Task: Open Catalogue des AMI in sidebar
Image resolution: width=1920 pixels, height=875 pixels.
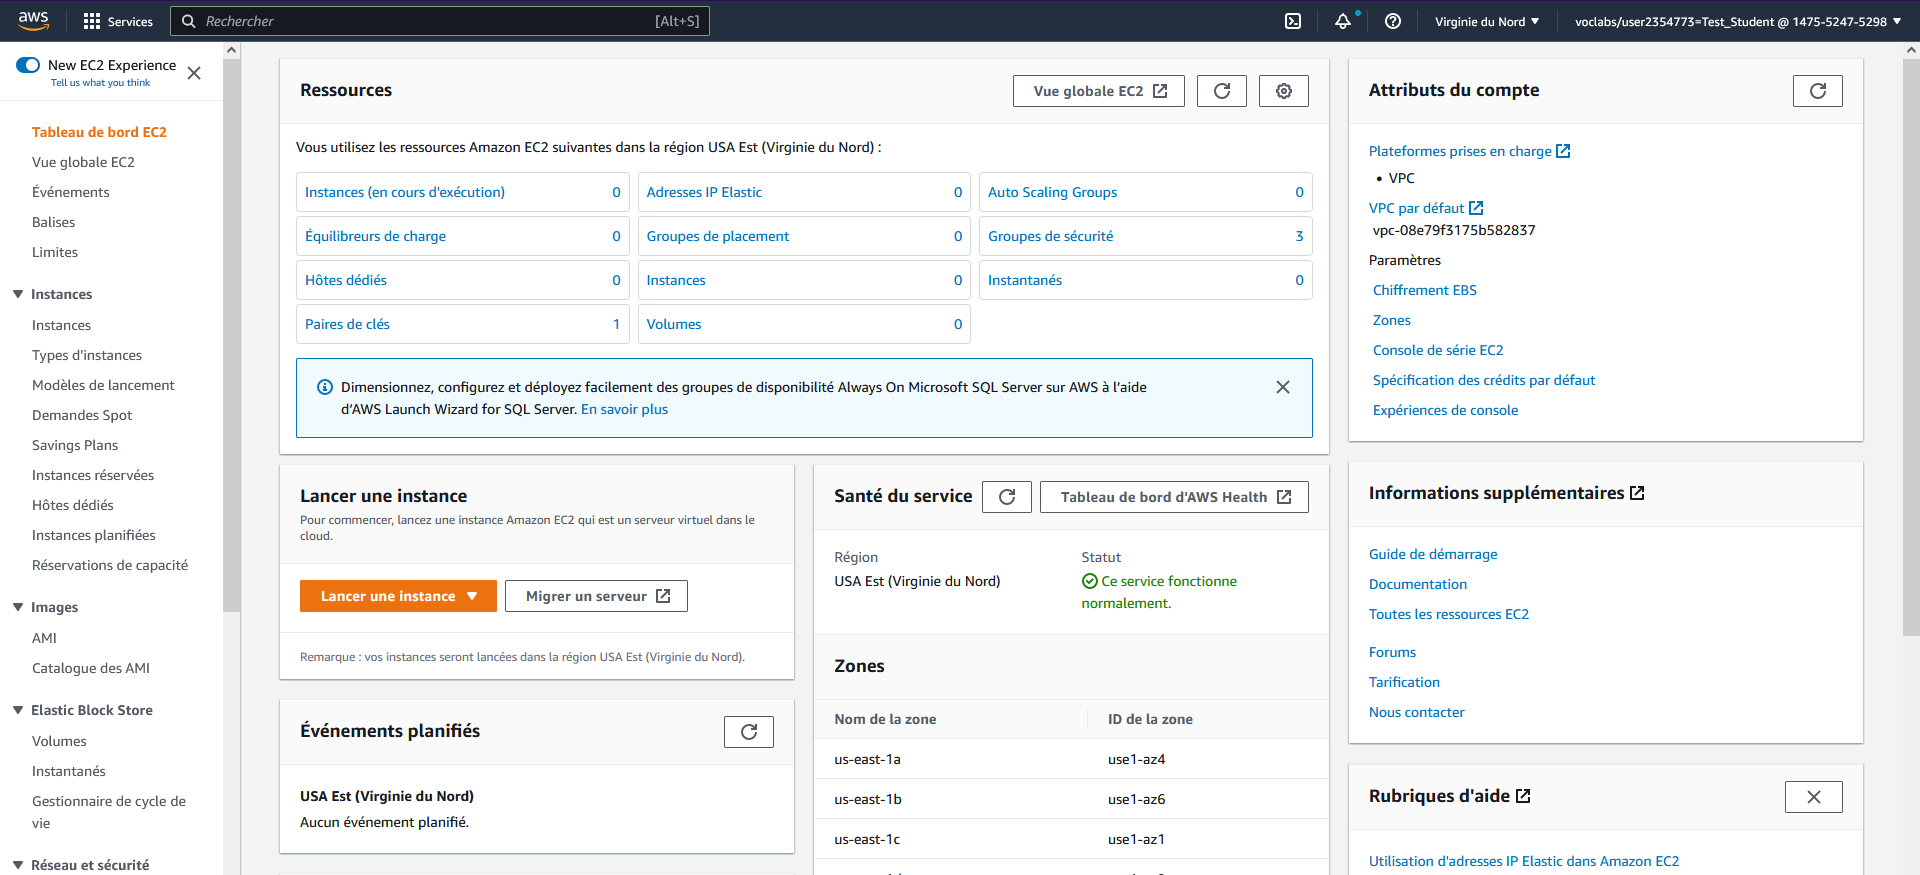Action: 91,668
